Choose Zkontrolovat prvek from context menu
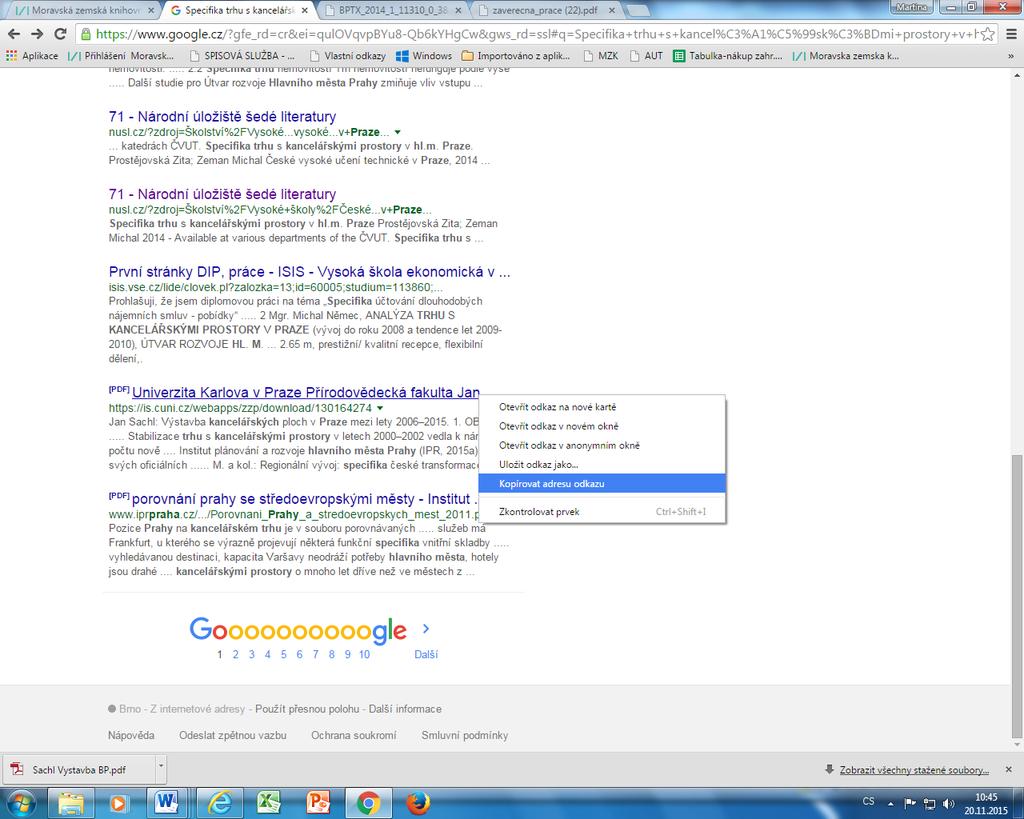The width and height of the screenshot is (1024, 819). click(602, 512)
